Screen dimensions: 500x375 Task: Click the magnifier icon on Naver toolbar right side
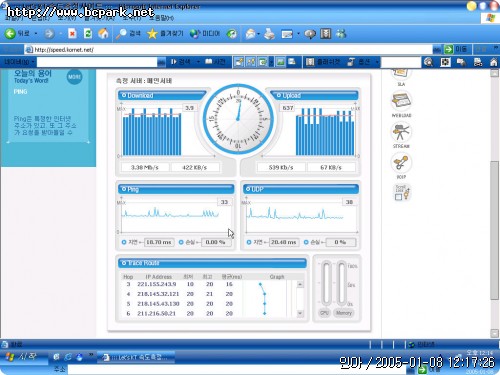[429, 62]
